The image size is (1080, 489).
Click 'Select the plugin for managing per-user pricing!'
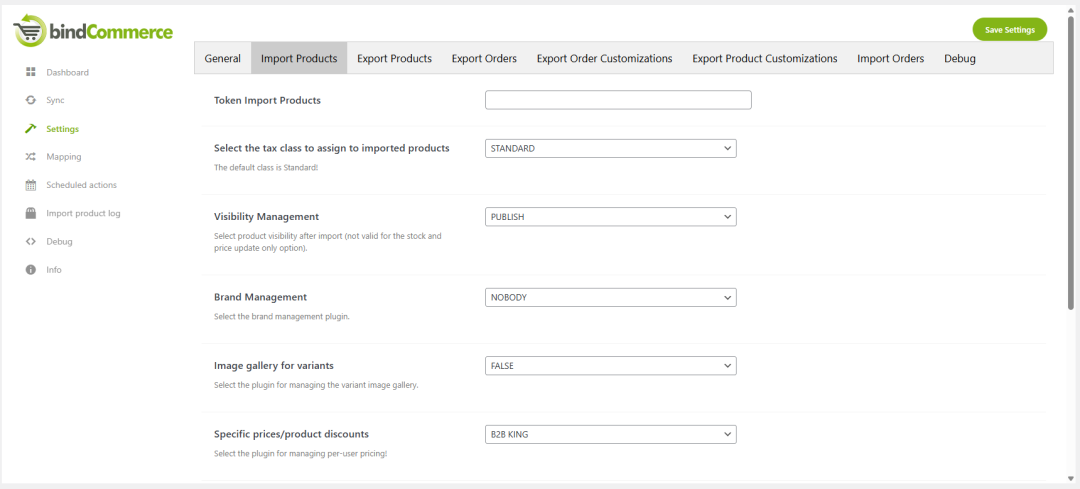[x=300, y=454]
